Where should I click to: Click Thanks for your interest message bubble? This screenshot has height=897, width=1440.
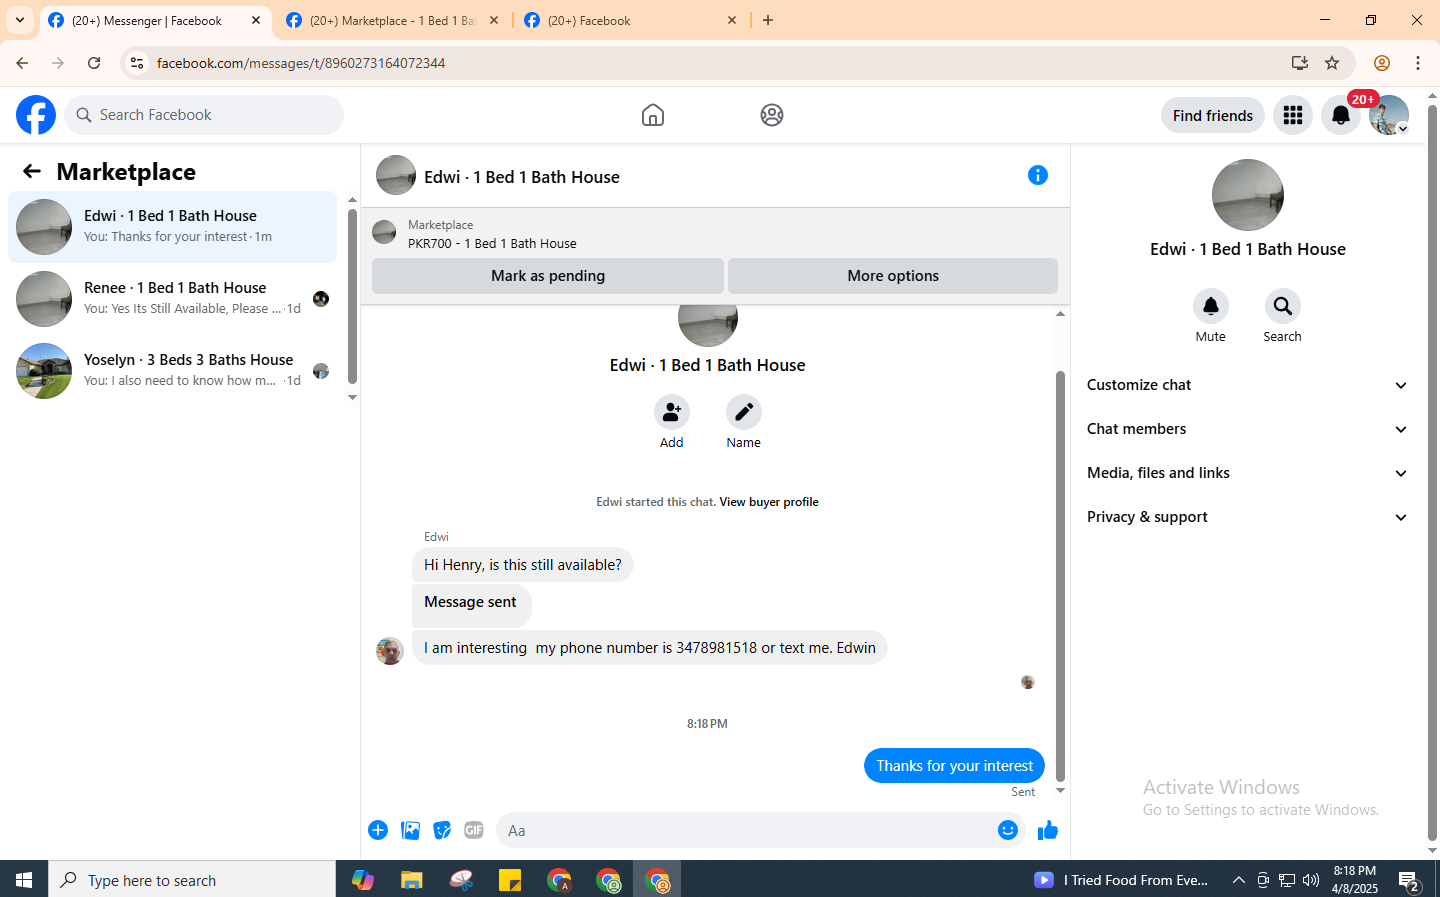coord(954,766)
